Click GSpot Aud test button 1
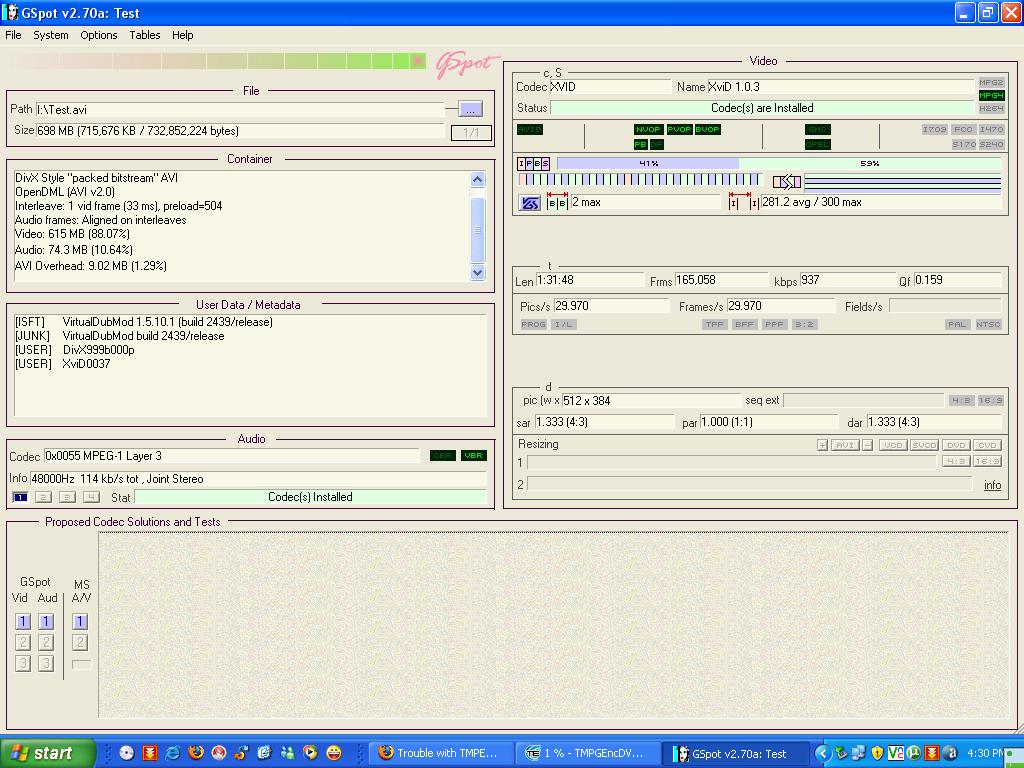This screenshot has width=1024, height=768. pos(46,622)
